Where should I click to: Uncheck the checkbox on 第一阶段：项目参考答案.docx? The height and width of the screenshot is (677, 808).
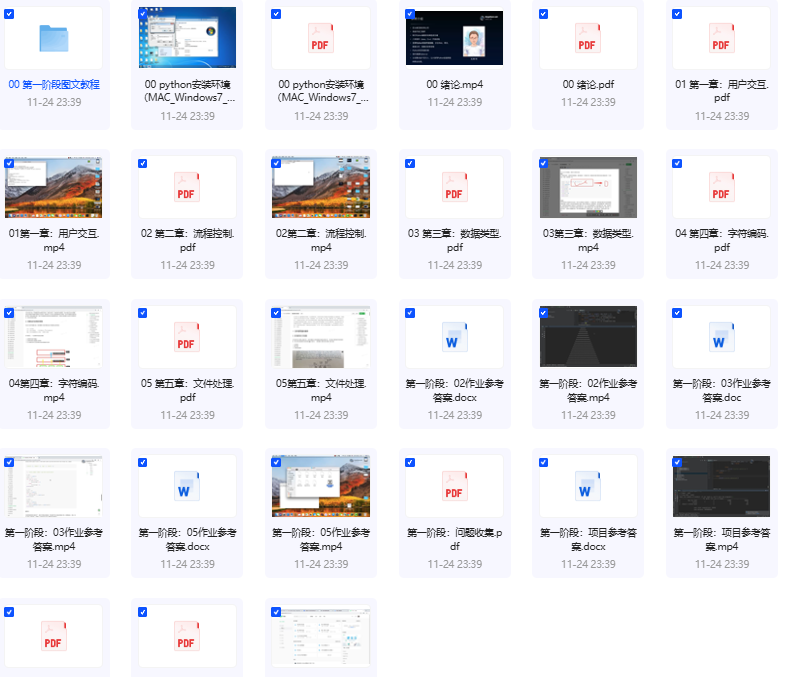(544, 463)
